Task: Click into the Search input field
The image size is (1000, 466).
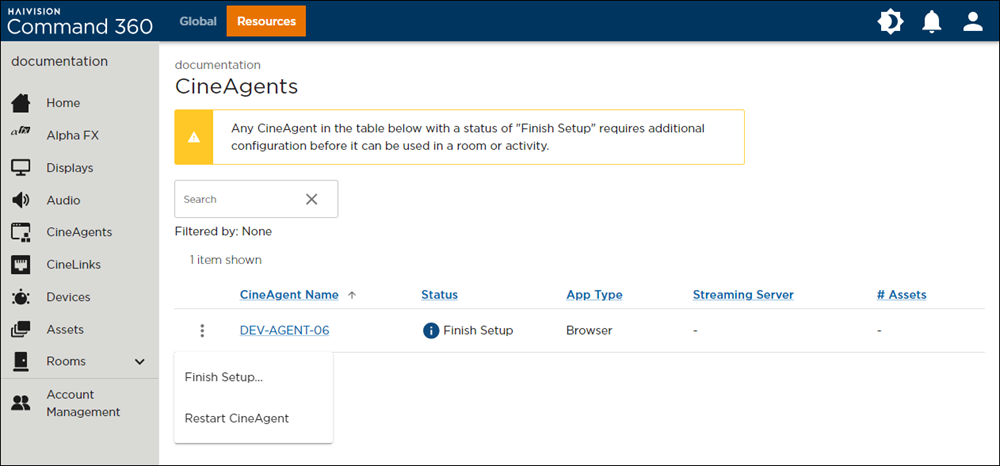Action: click(x=236, y=199)
